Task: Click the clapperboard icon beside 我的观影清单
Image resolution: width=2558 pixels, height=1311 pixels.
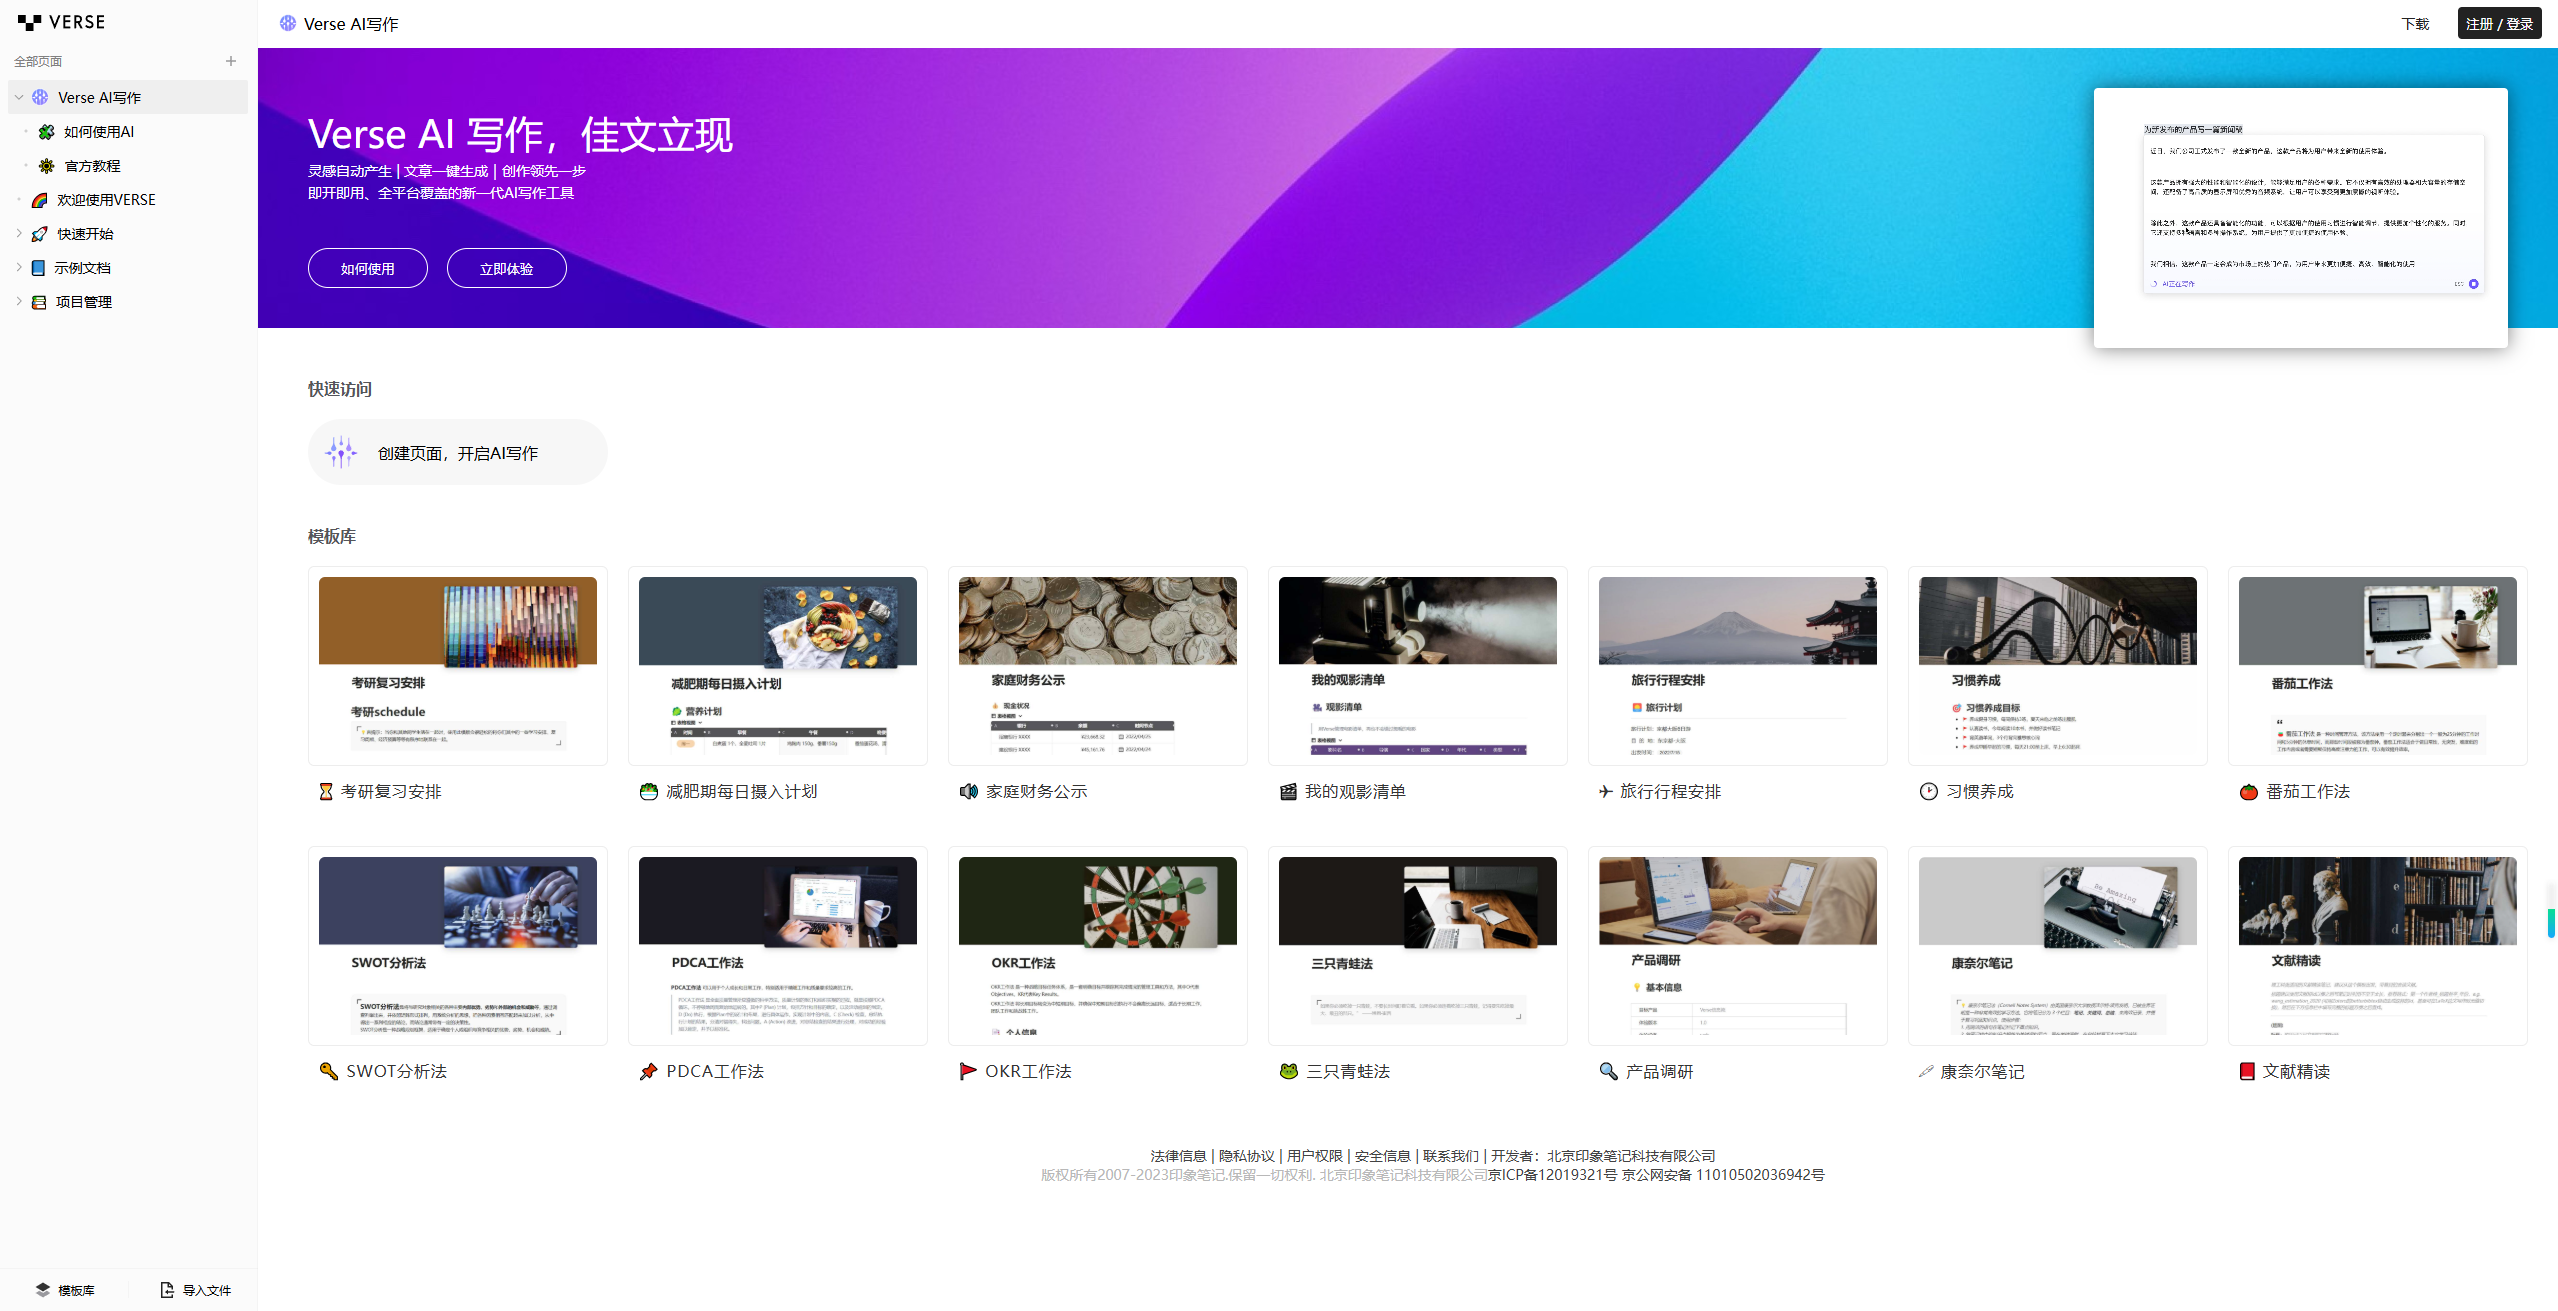Action: click(1288, 791)
